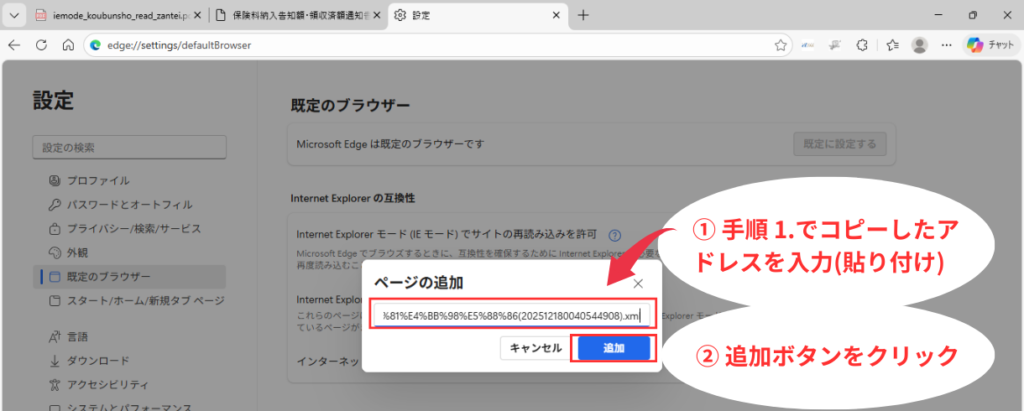Image resolution: width=1024 pixels, height=411 pixels.
Task: Click the 既定のブラウザー heading text
Action: (350, 105)
